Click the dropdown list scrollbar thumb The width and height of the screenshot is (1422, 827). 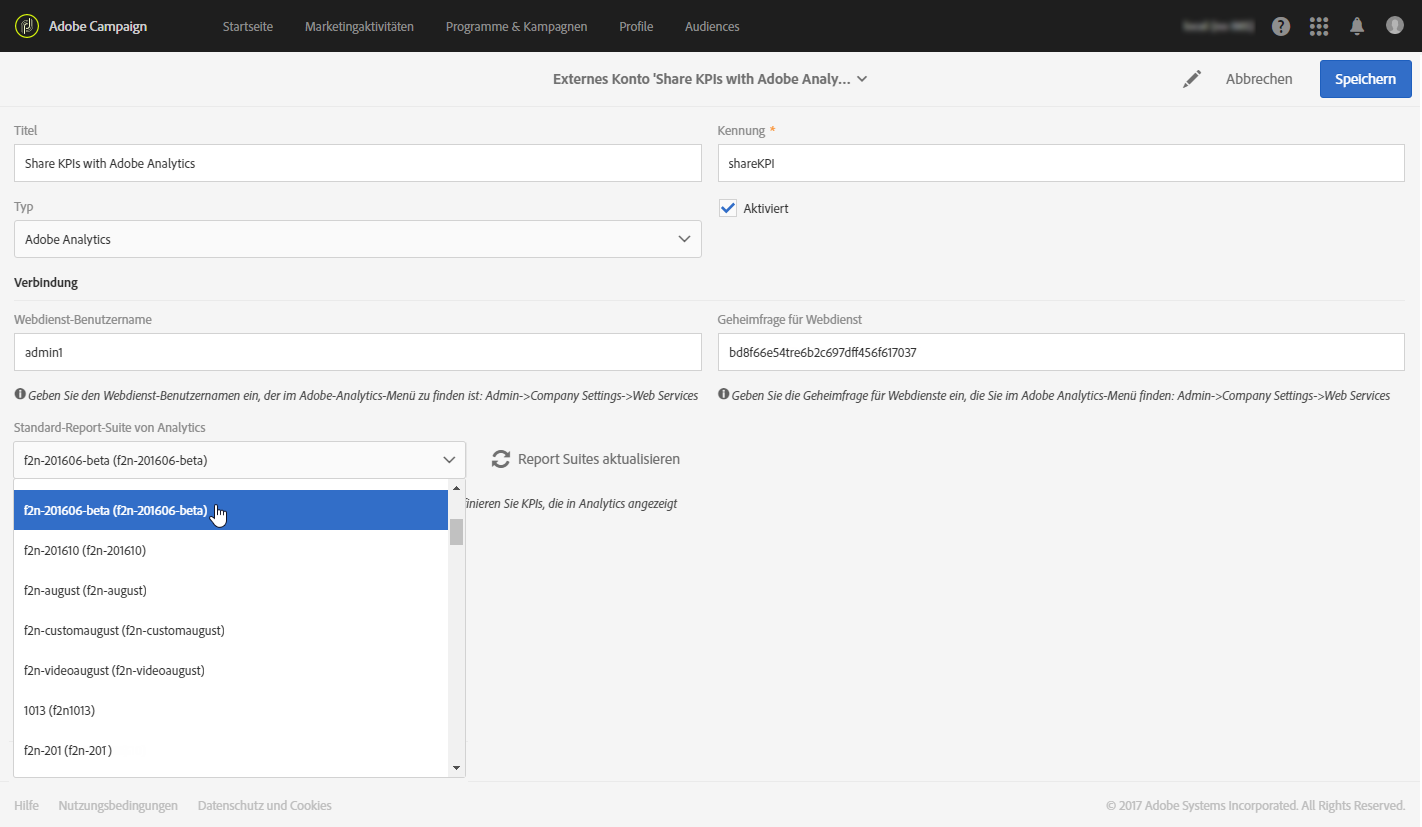tap(457, 532)
